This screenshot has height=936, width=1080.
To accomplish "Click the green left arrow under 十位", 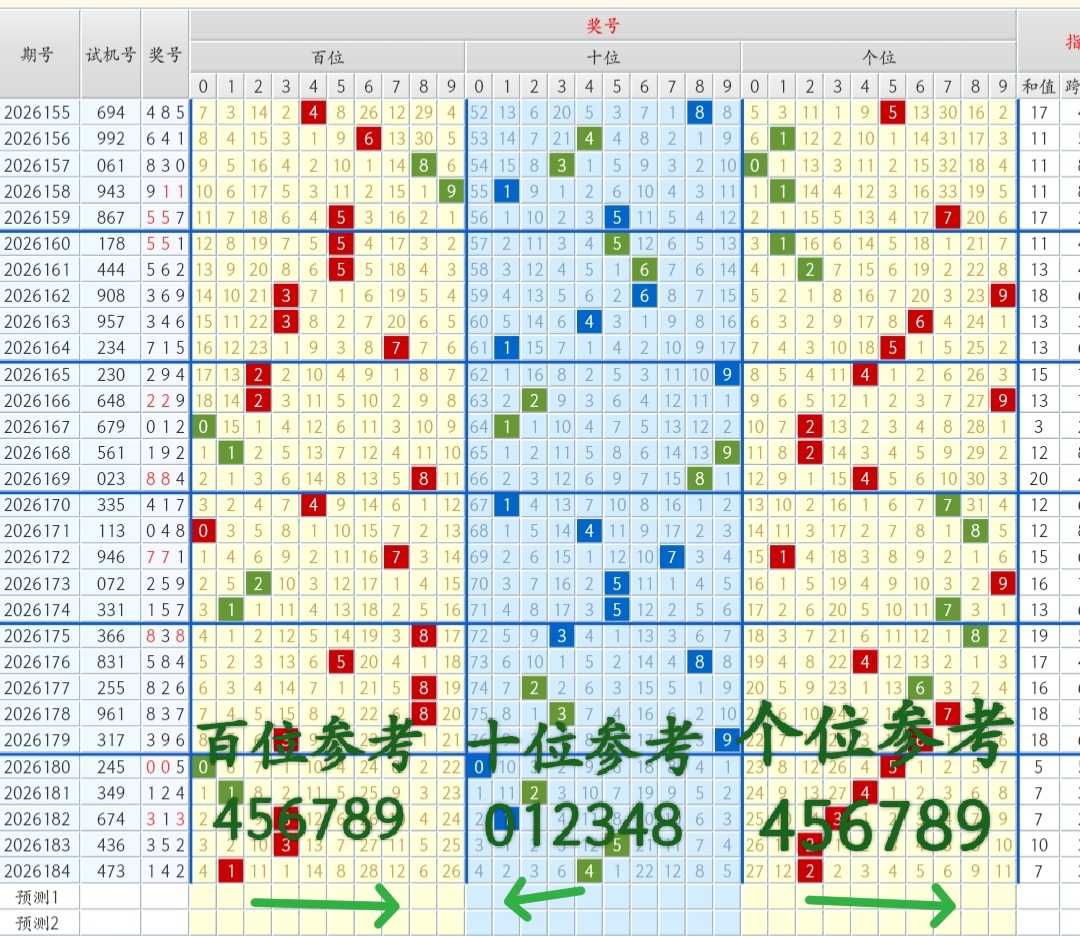I will (544, 897).
